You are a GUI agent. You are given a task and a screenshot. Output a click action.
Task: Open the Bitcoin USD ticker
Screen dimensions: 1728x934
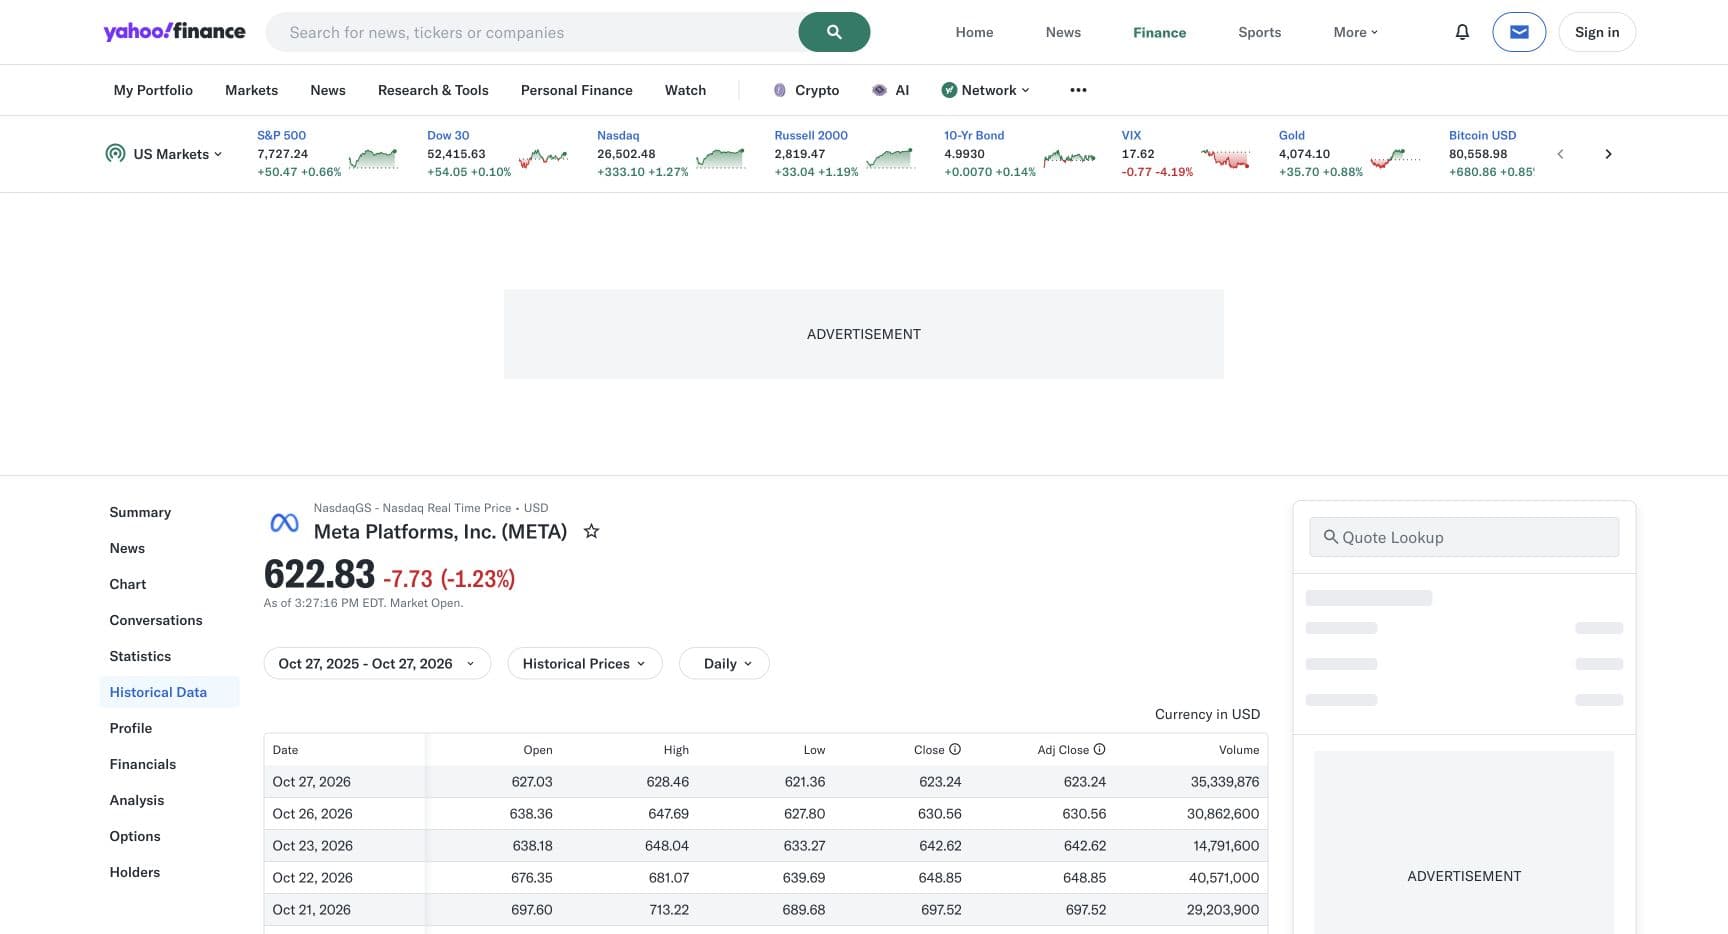tap(1482, 135)
